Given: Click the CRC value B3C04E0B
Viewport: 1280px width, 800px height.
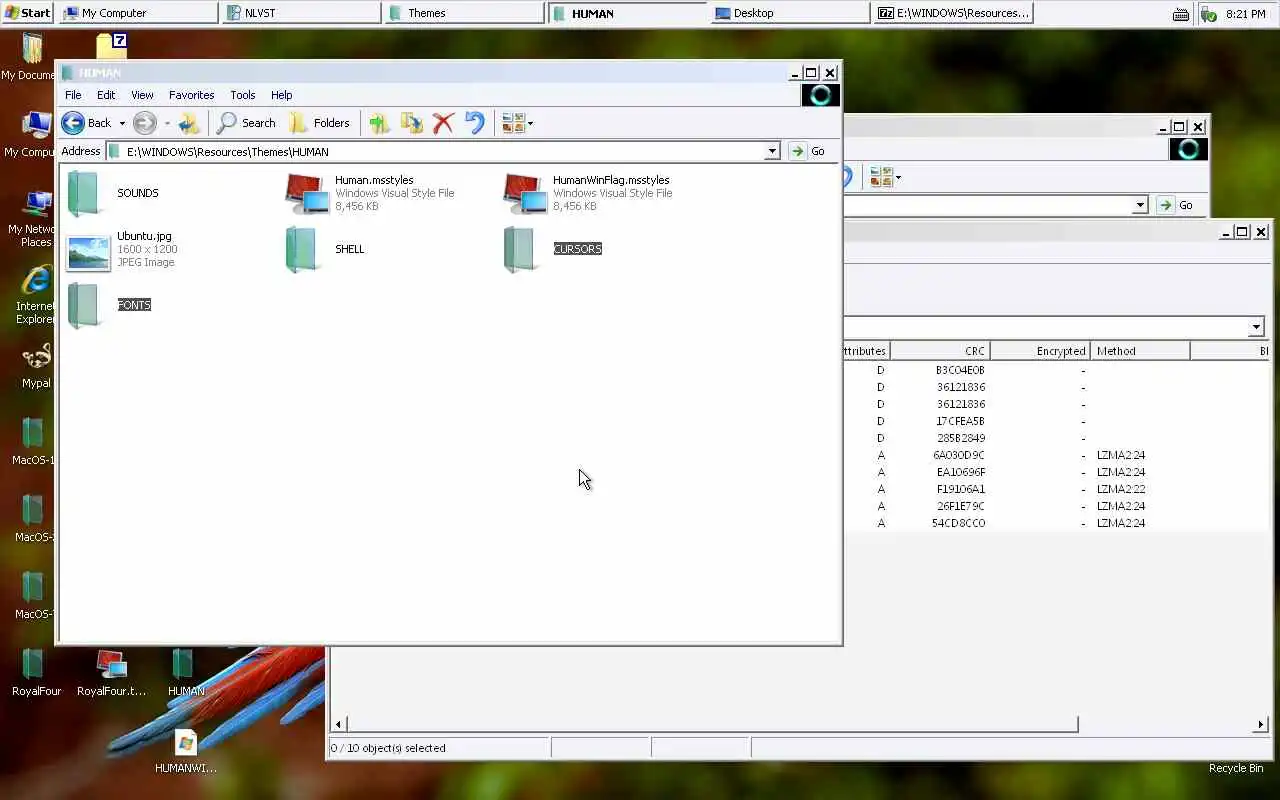Looking at the screenshot, I should coord(960,370).
